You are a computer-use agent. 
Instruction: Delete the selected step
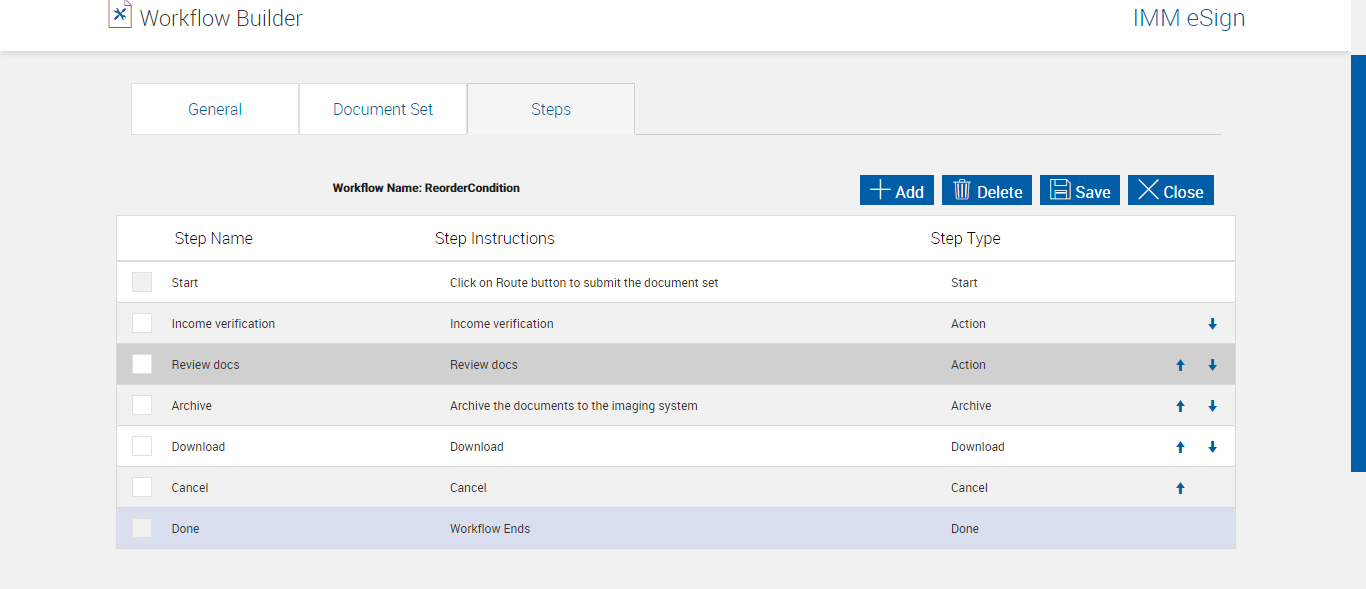coord(987,191)
